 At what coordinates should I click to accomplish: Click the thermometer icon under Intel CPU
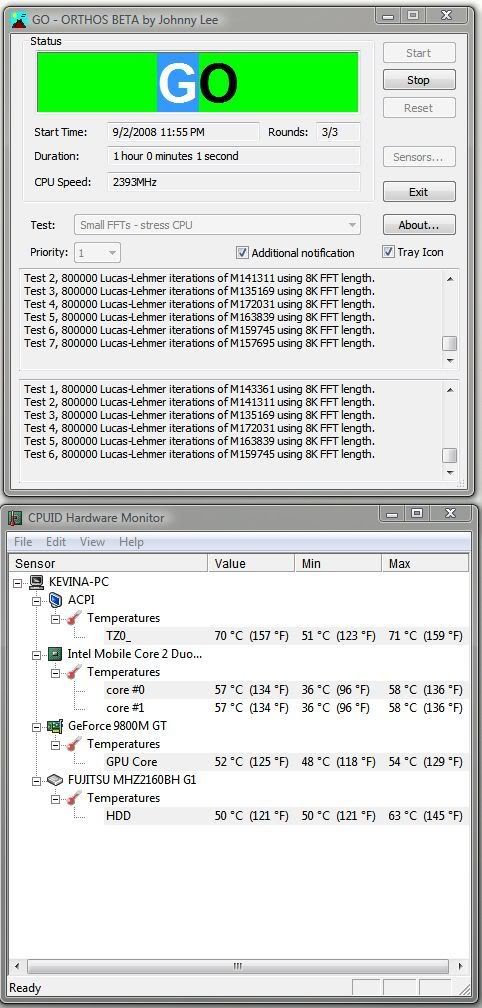click(75, 672)
